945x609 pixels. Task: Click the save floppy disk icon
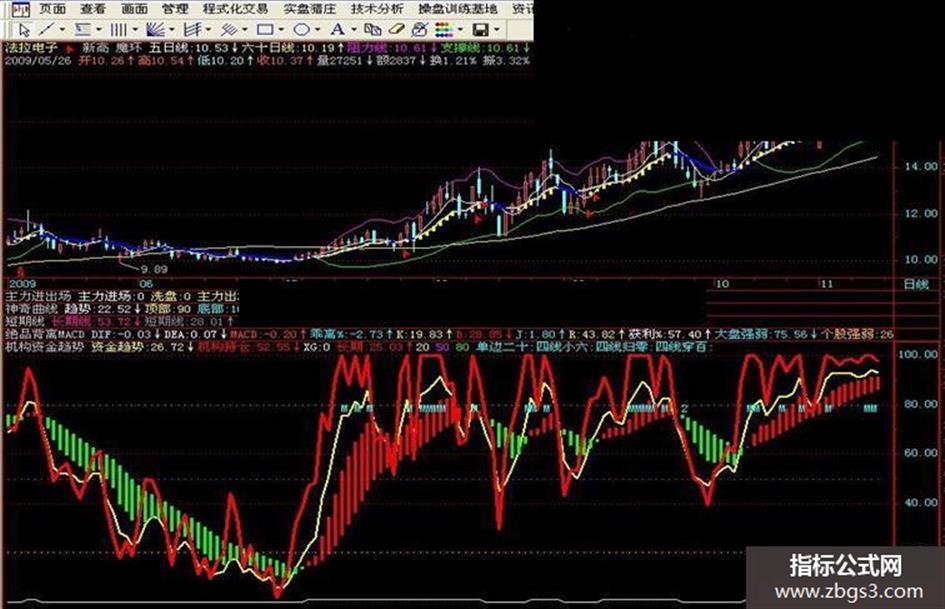pyautogui.click(x=481, y=29)
